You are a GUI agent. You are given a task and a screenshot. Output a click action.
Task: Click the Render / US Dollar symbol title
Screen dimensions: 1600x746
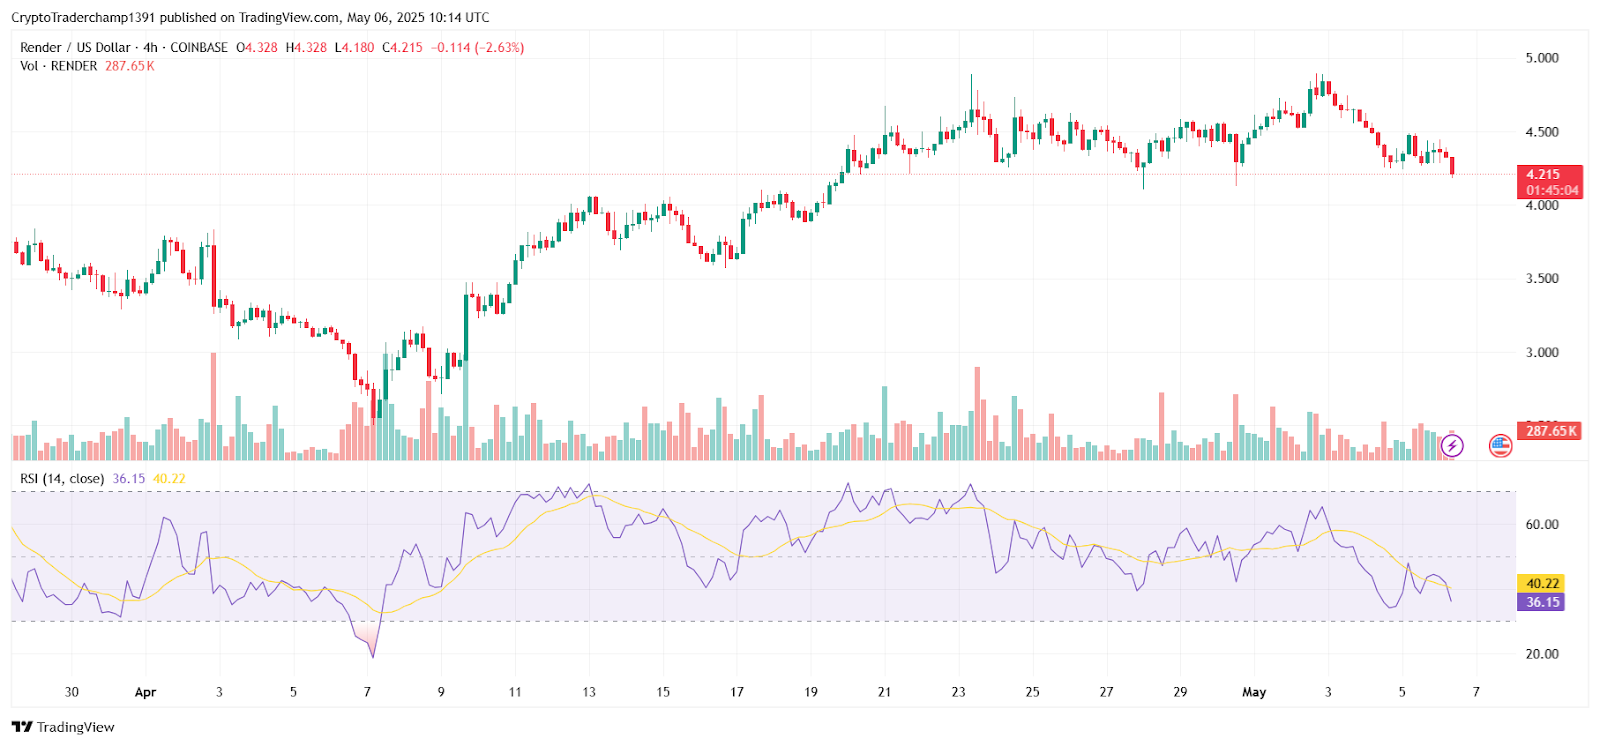75,47
